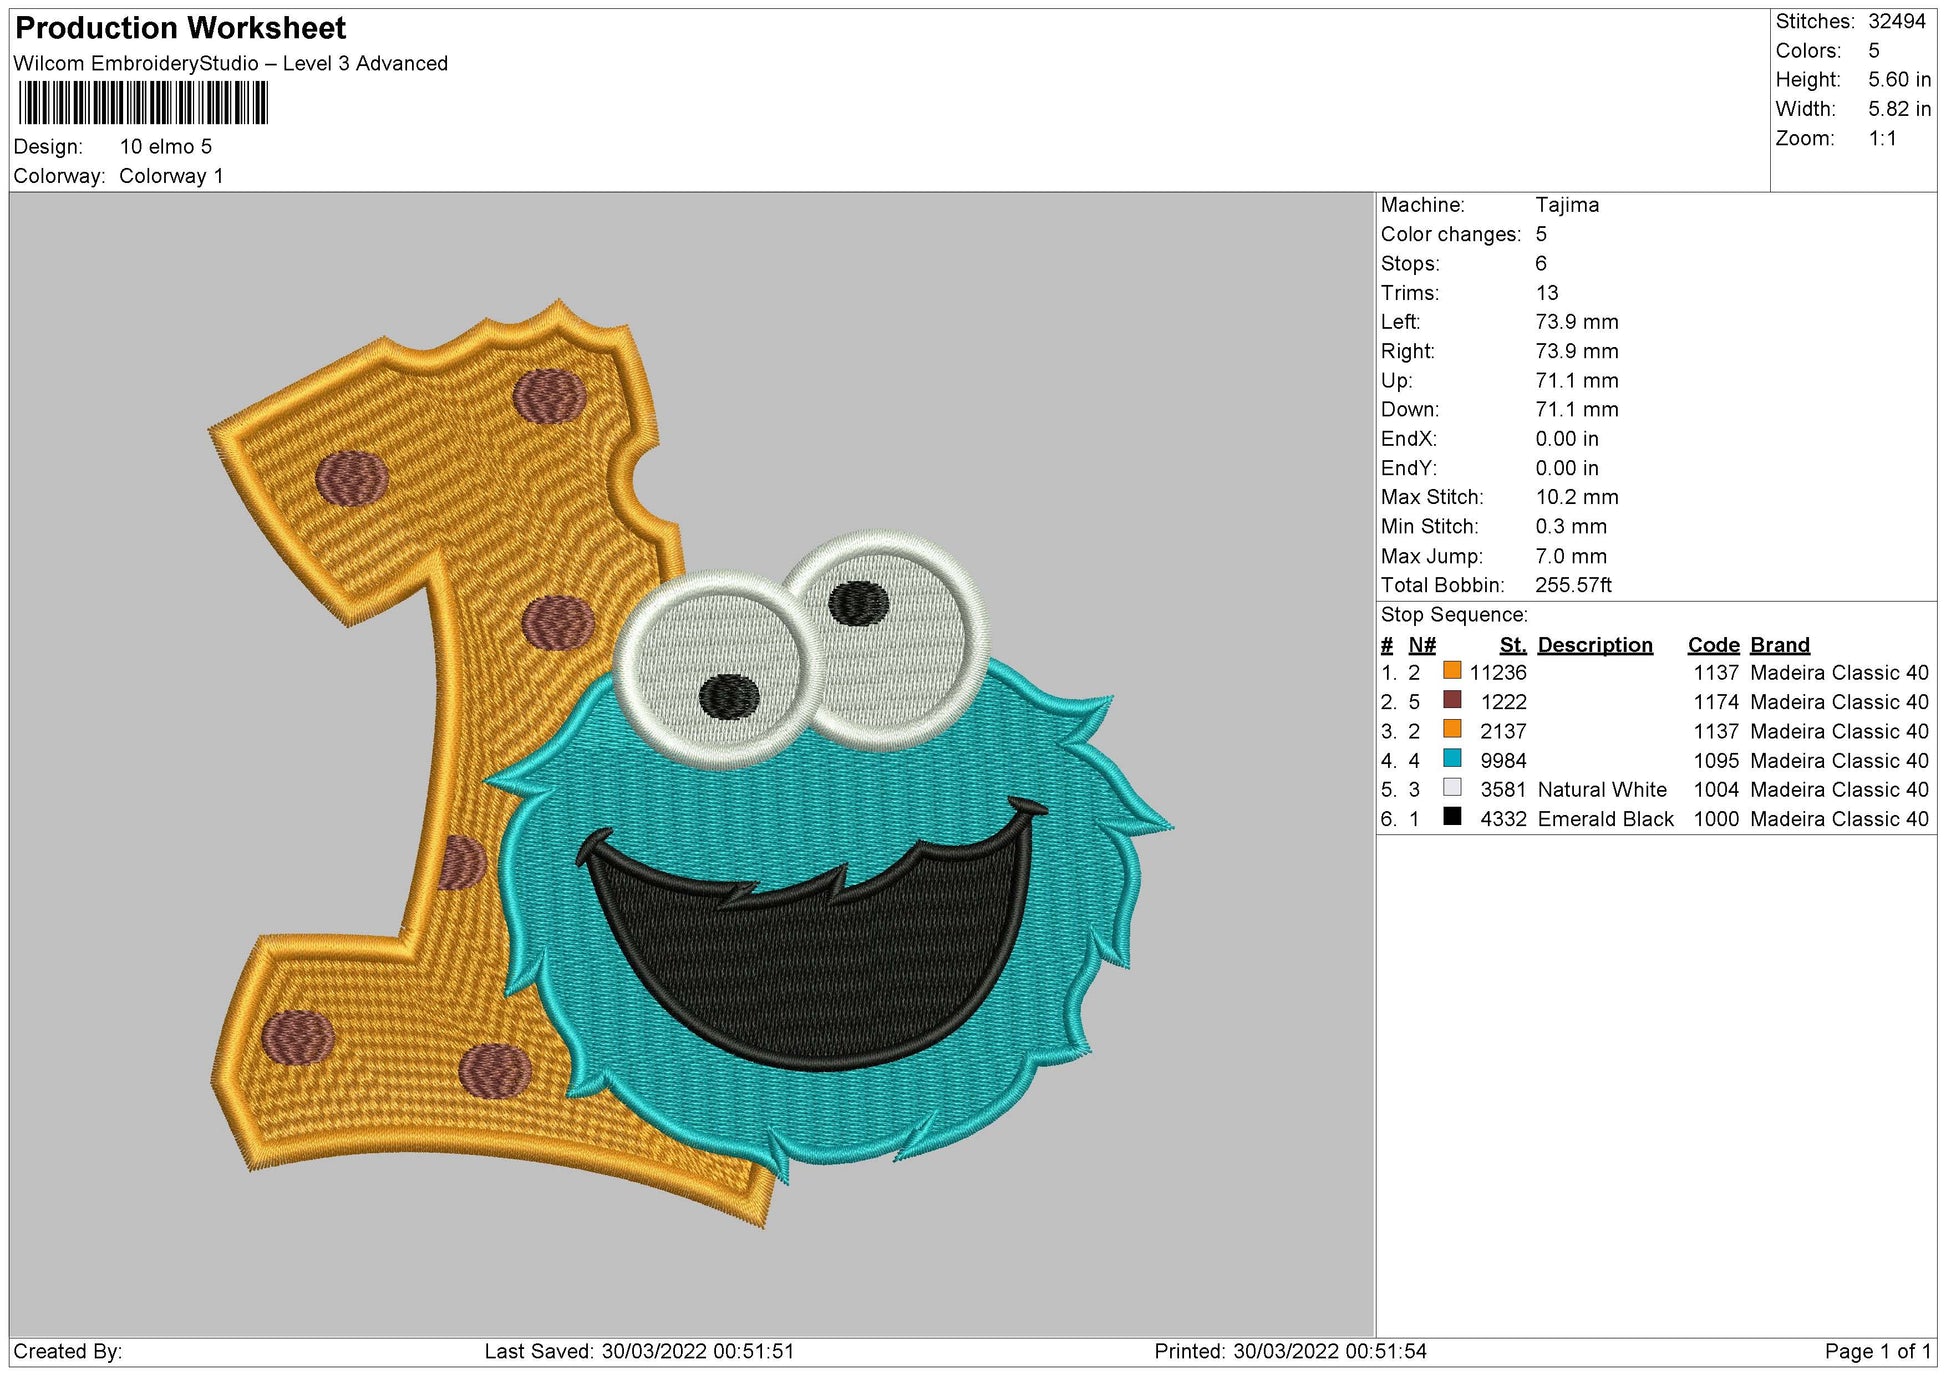This screenshot has height=1375, width=1946.
Task: Click the 'St.' column header
Action: (x=1513, y=645)
